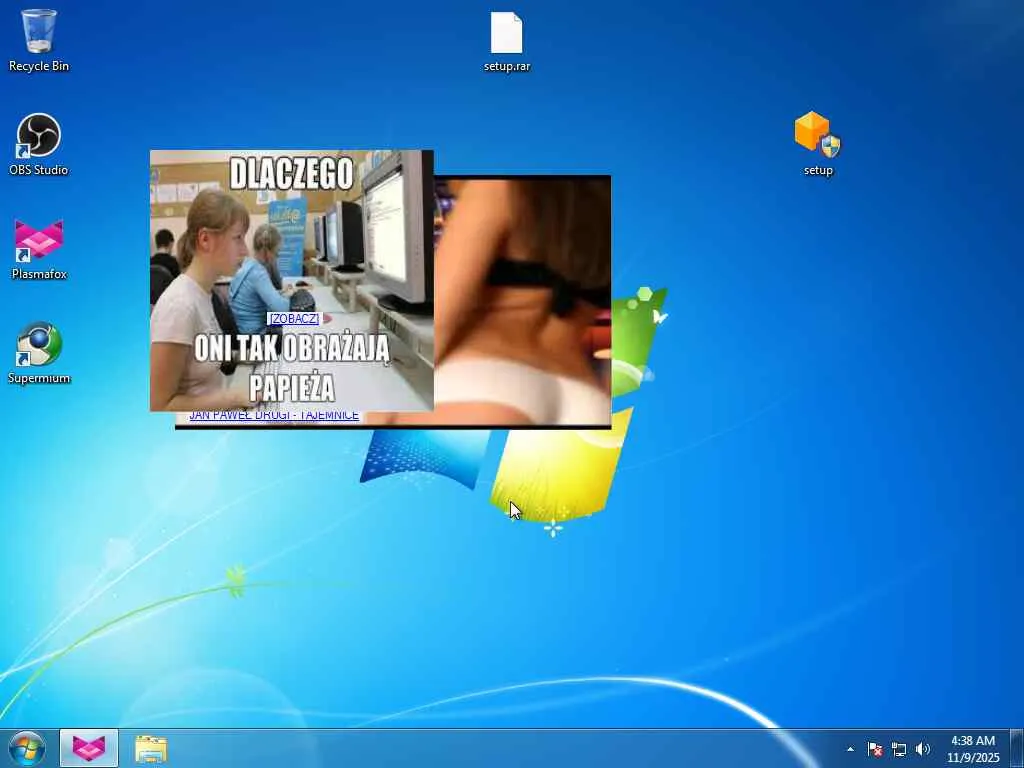Select the OBS Studio shortcut icon
Viewport: 1024px width, 768px height.
click(x=39, y=144)
